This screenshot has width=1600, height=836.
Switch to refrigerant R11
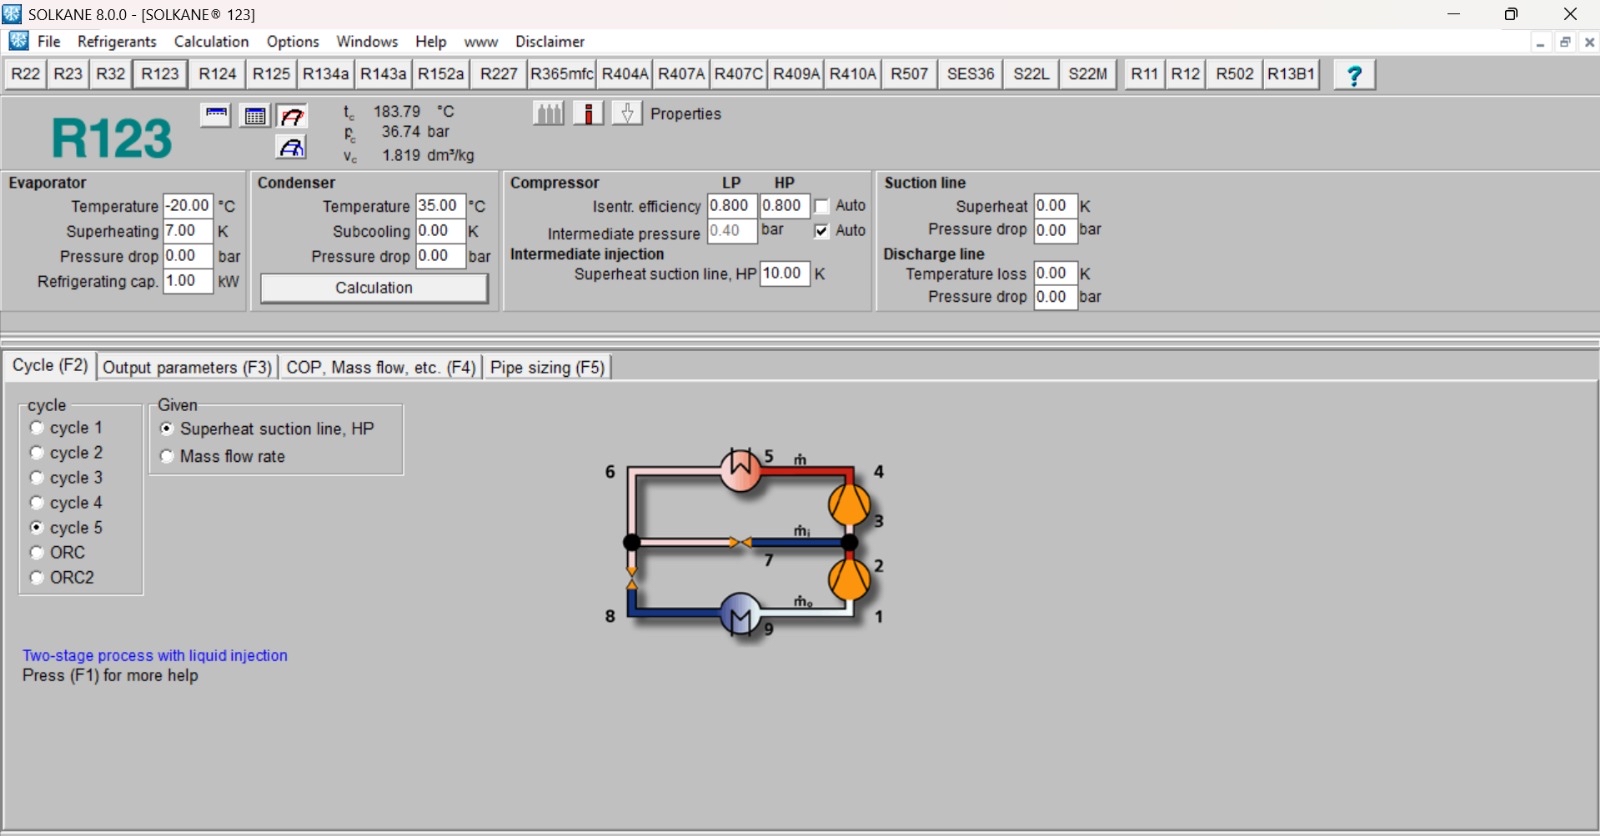pyautogui.click(x=1144, y=74)
